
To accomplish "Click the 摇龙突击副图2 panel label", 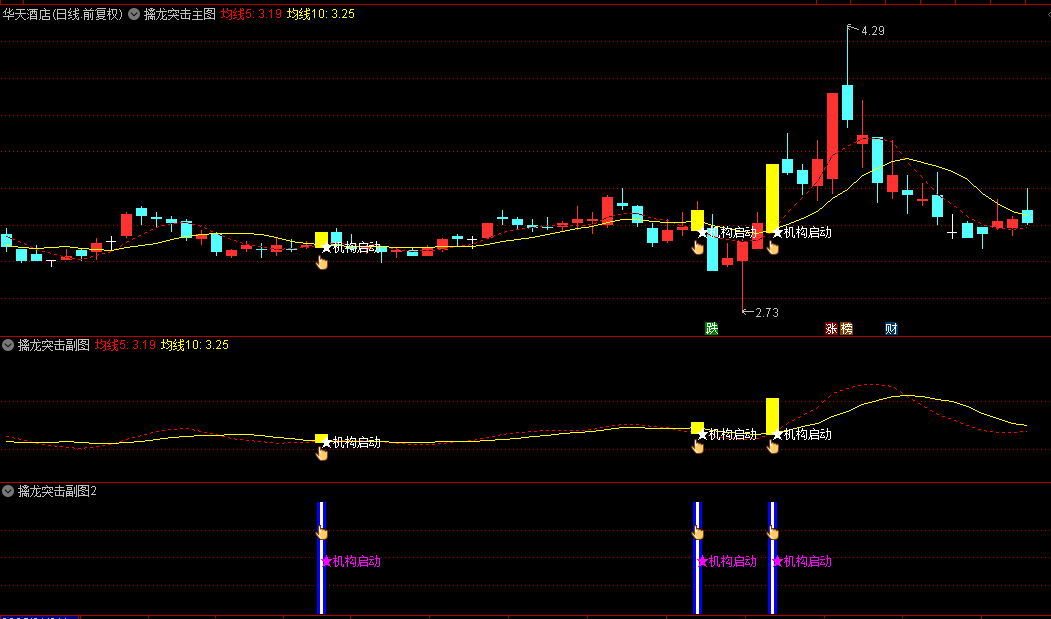I will point(57,491).
